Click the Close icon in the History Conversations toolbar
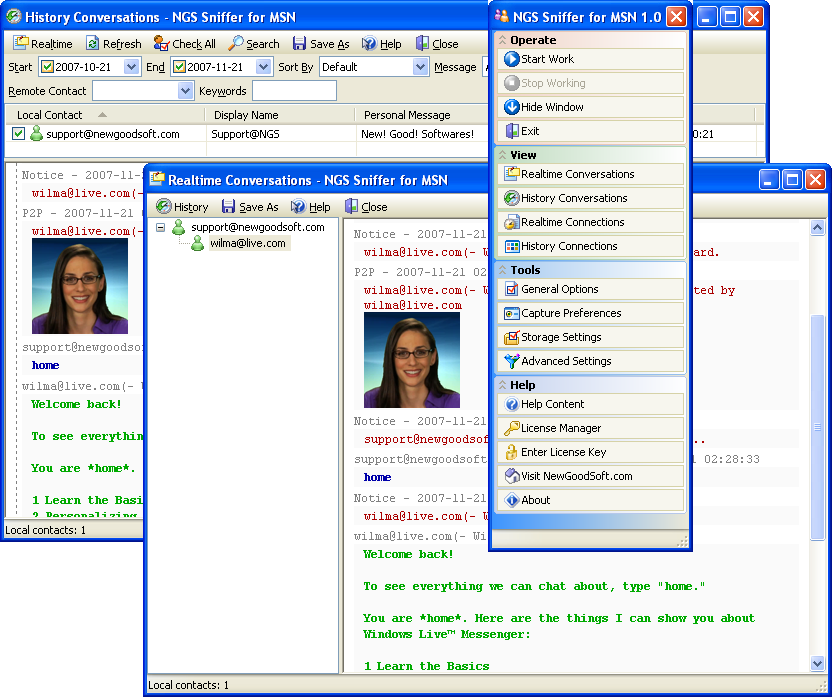Screen dimensions: 832x697 (x=422, y=43)
